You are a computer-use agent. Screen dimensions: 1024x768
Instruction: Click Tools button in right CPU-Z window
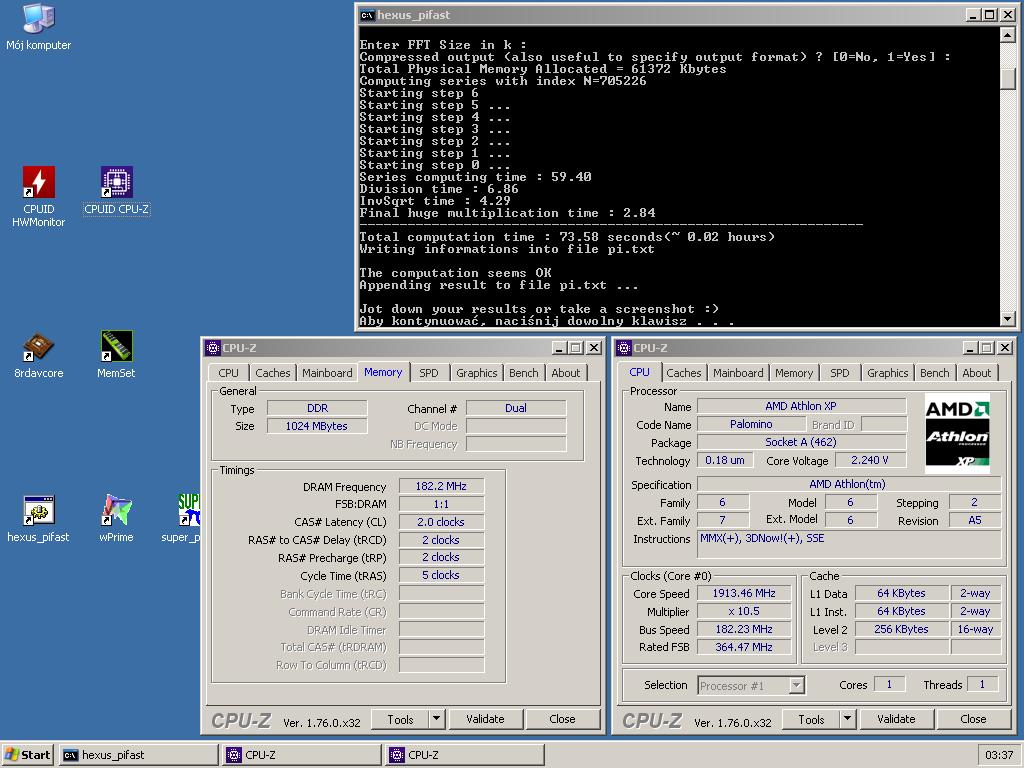point(811,719)
